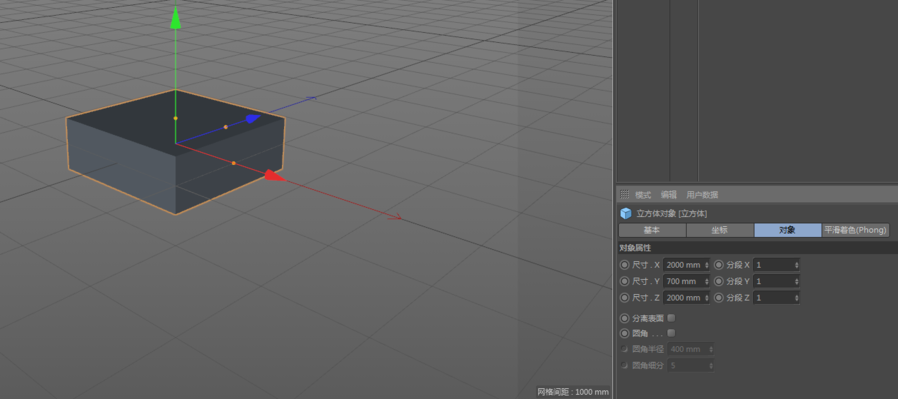Click the blue Z-axis arrow handle

click(x=253, y=118)
